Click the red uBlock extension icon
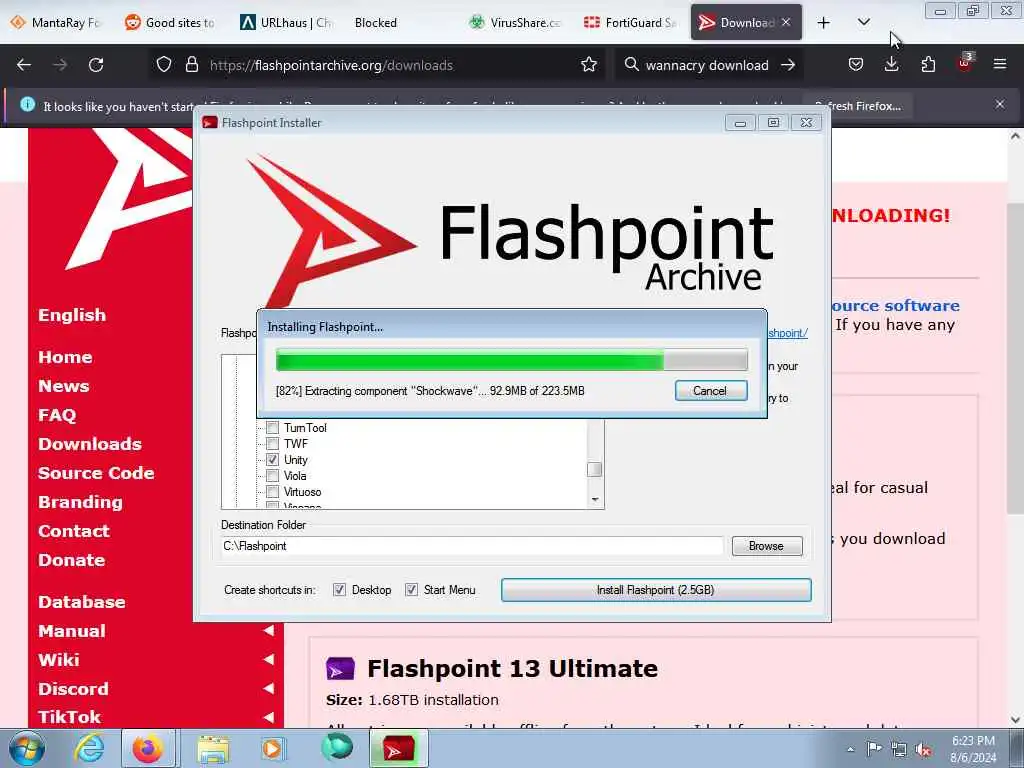 pos(965,63)
